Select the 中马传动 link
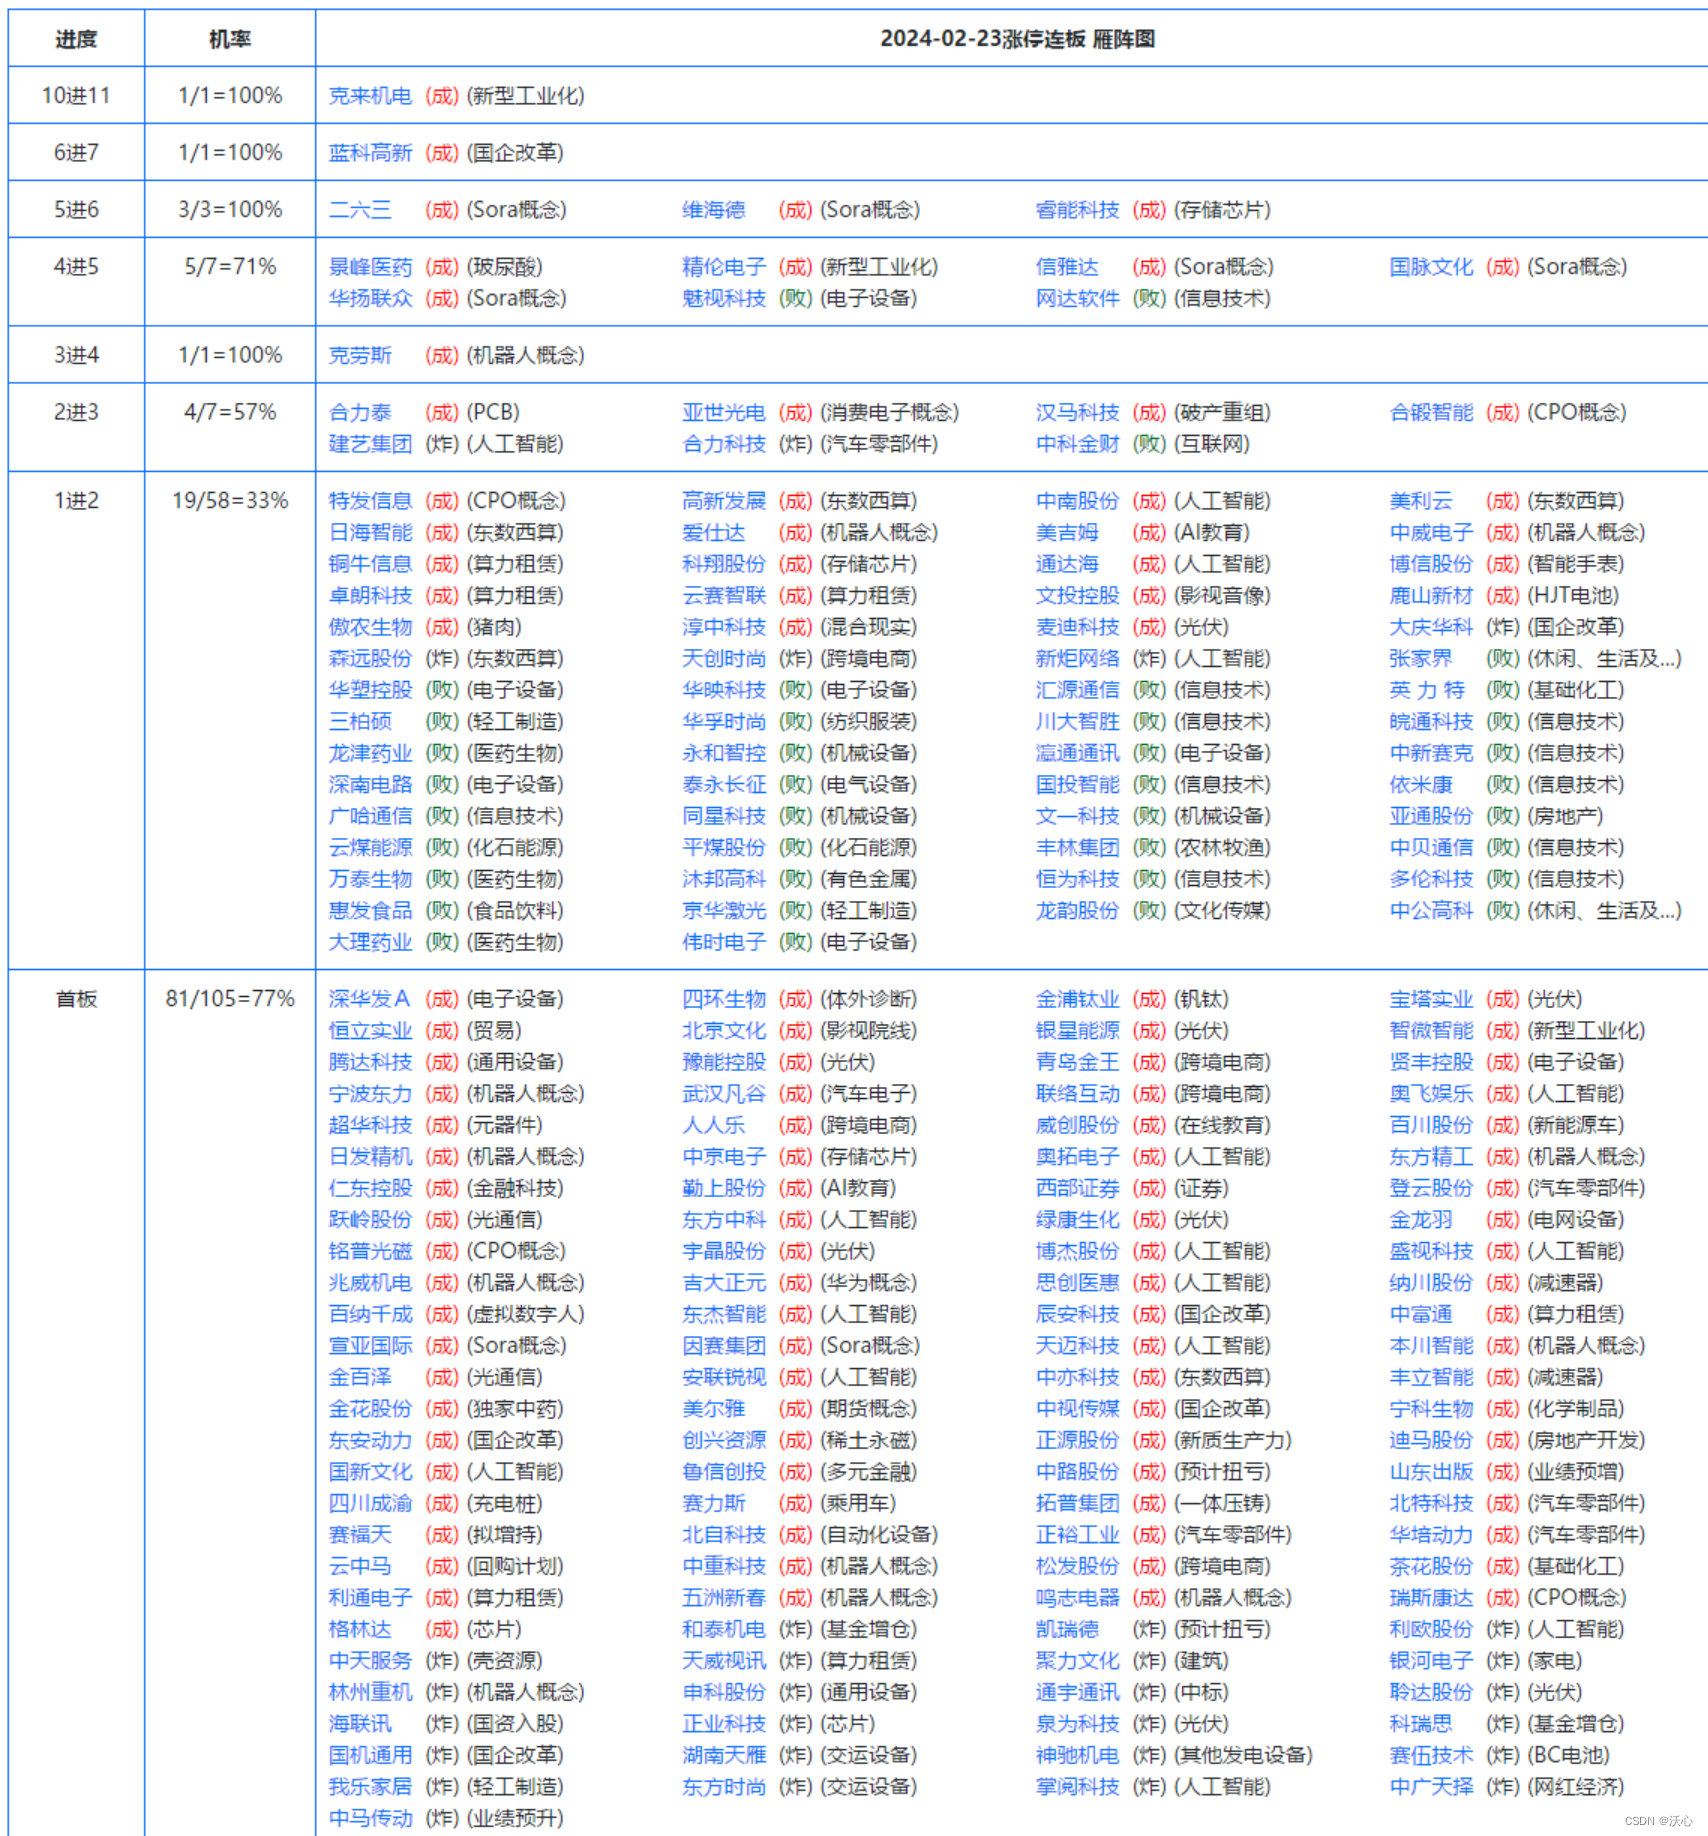This screenshot has height=1836, width=1708. (370, 1818)
